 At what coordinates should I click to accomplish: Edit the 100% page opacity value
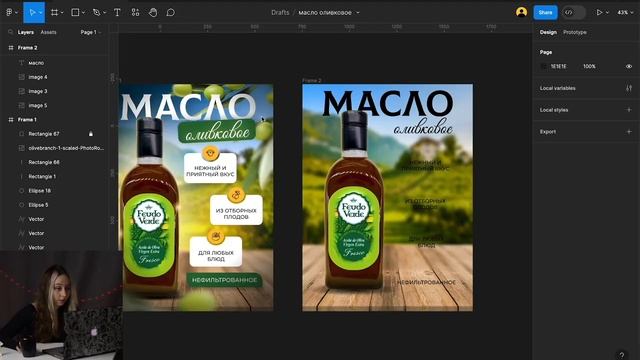point(589,66)
